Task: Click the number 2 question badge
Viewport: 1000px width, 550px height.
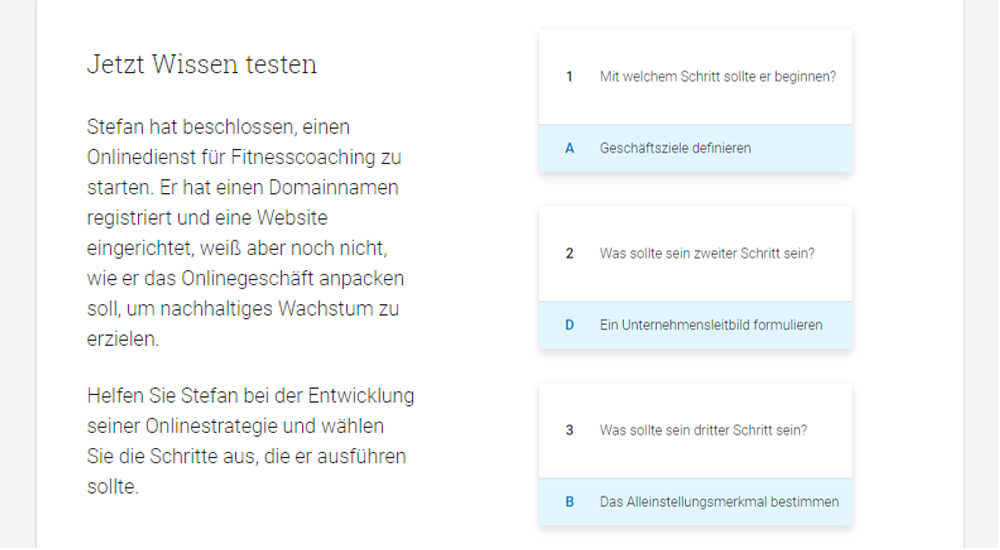Action: click(x=570, y=253)
